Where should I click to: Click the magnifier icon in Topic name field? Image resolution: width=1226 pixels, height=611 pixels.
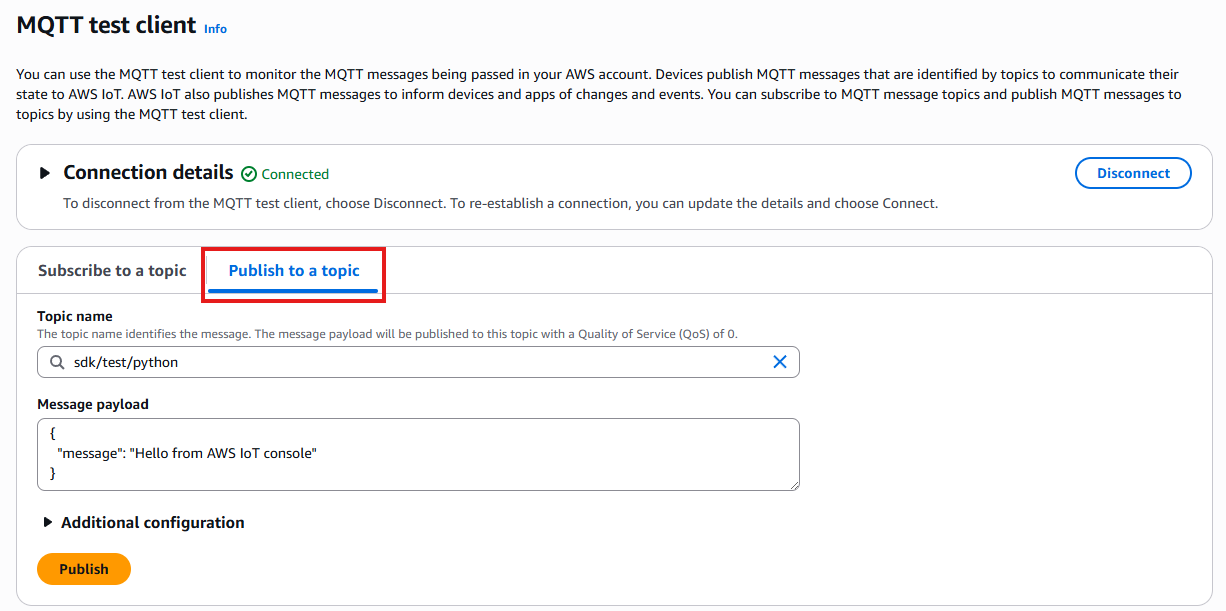tap(56, 362)
